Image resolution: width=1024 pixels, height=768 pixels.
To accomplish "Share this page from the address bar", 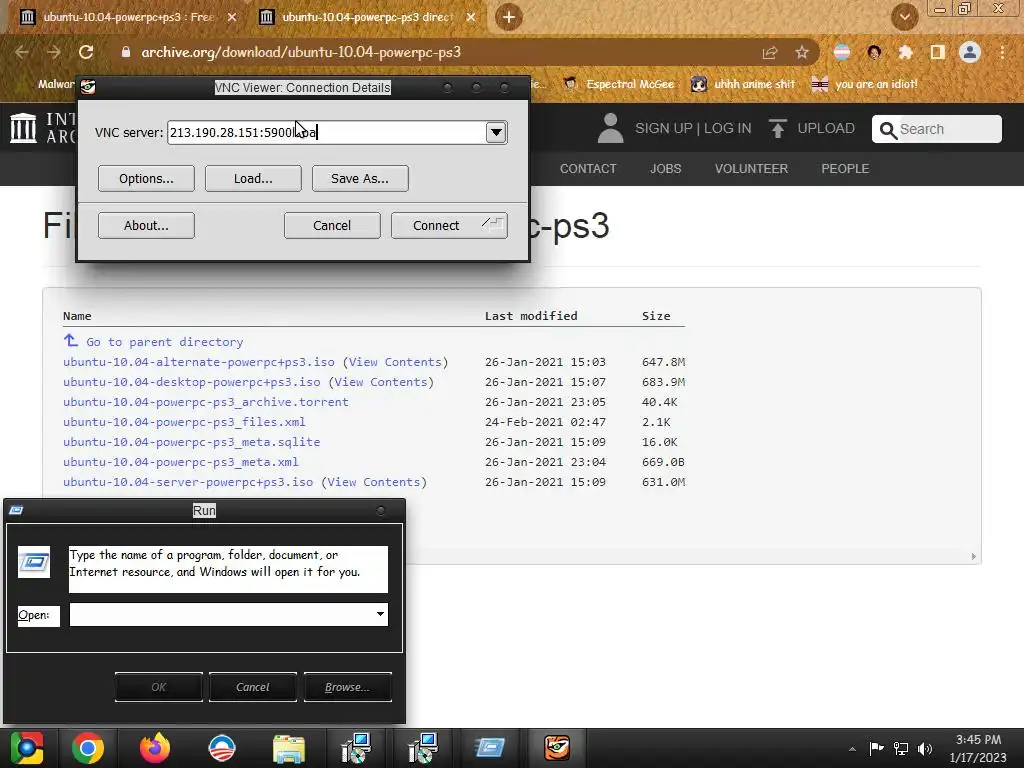I will pos(770,52).
